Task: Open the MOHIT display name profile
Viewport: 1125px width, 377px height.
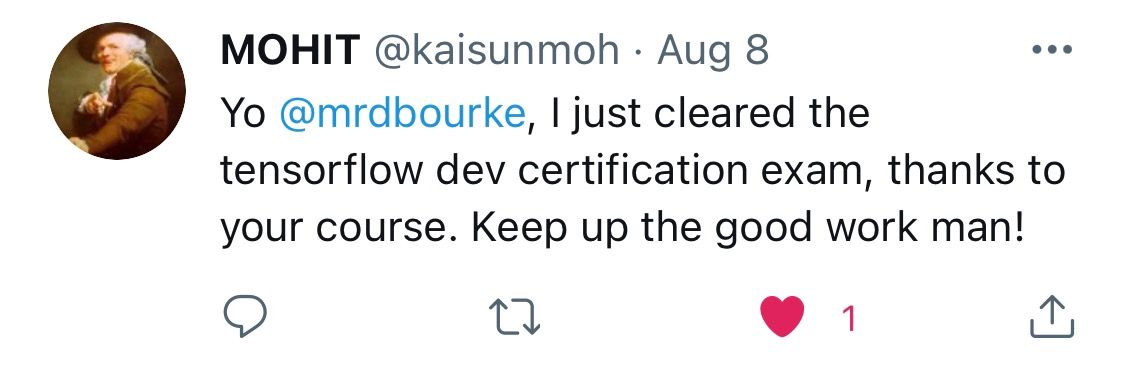Action: click(291, 50)
